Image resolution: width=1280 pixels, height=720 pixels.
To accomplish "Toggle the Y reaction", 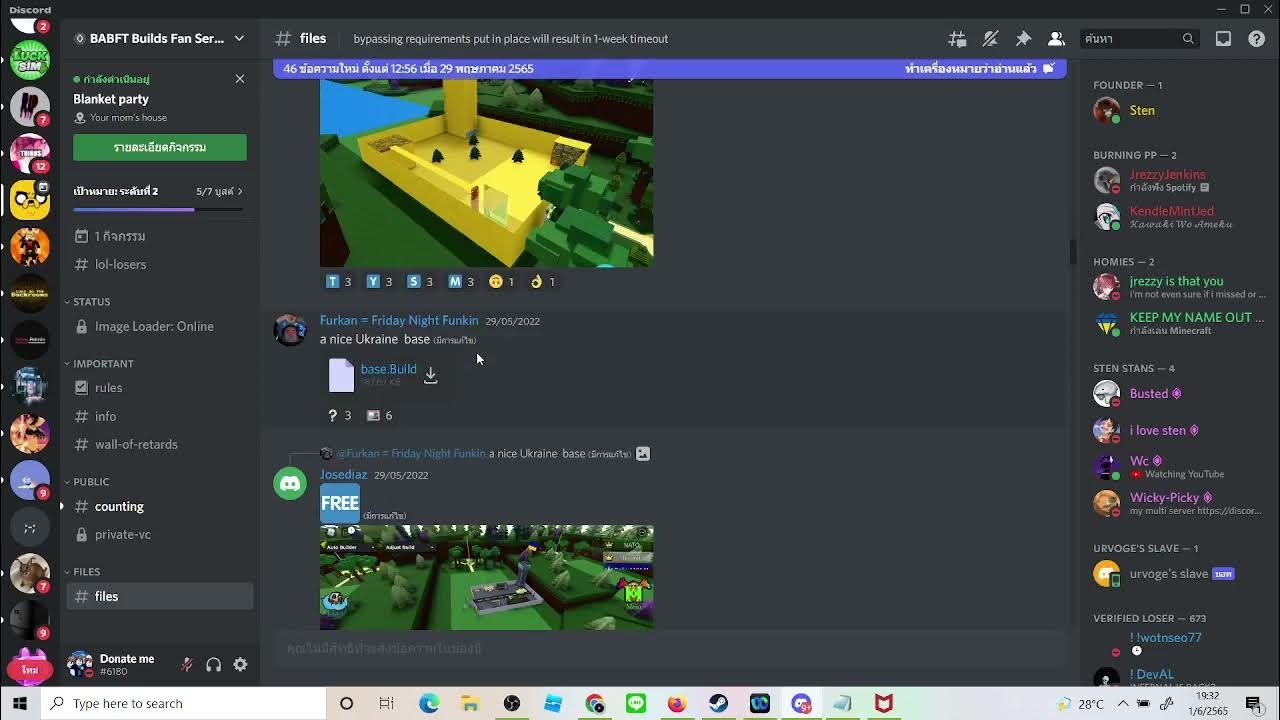I will pos(379,282).
